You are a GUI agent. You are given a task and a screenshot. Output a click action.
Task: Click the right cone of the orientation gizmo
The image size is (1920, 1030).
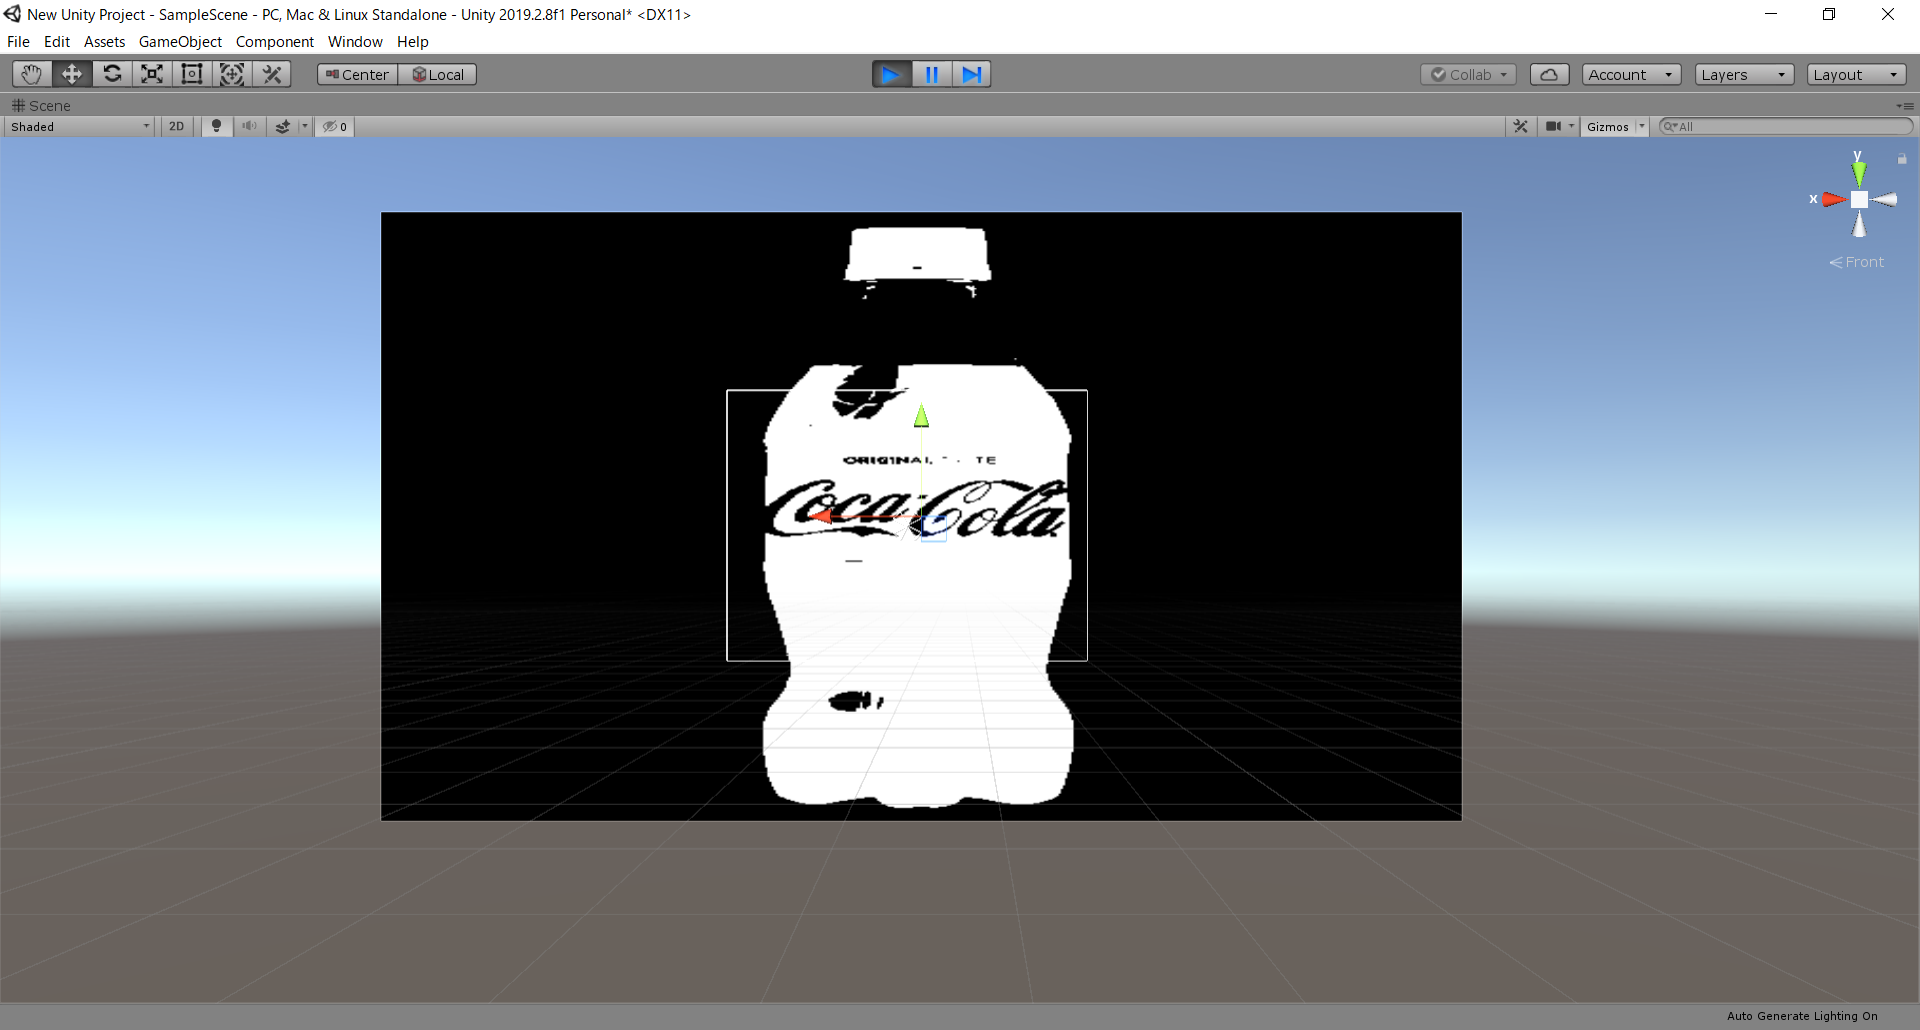[1884, 200]
